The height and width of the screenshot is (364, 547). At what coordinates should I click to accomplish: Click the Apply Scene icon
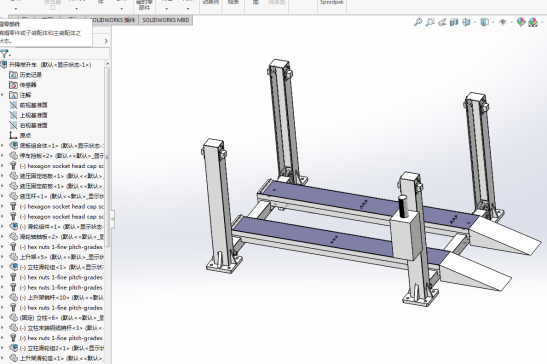533,22
